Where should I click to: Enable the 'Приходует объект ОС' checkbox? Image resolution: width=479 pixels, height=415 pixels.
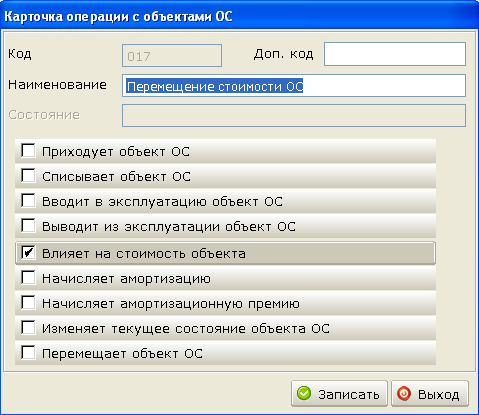(x=28, y=150)
